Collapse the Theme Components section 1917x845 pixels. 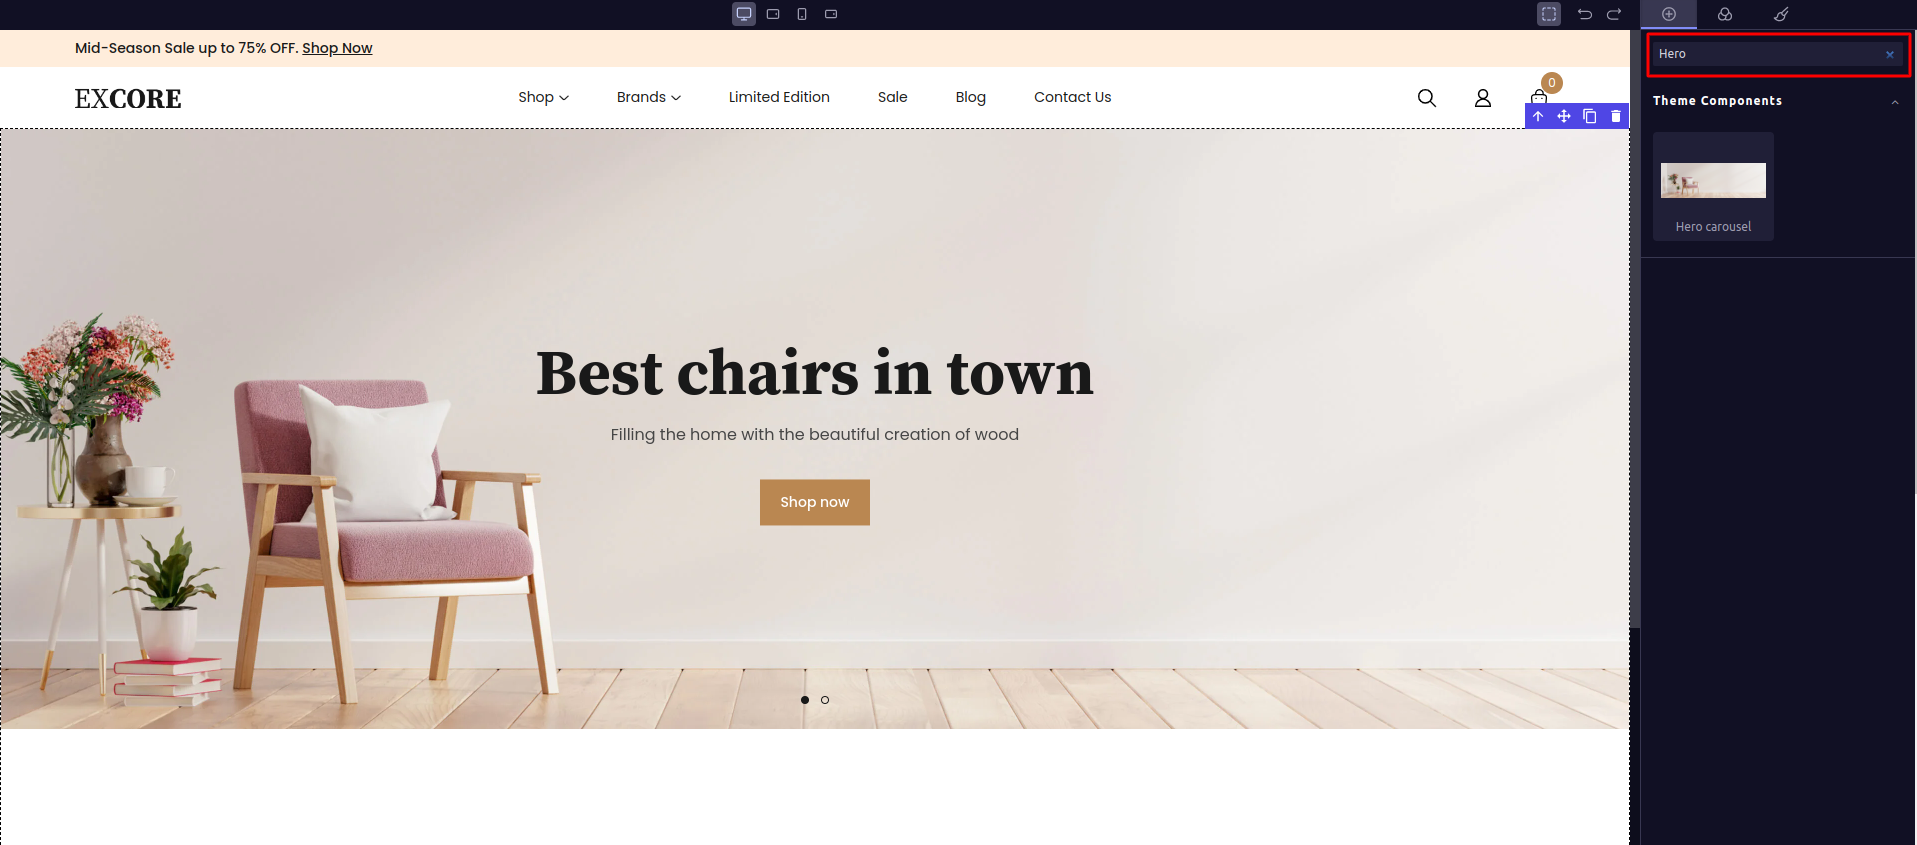point(1895,101)
